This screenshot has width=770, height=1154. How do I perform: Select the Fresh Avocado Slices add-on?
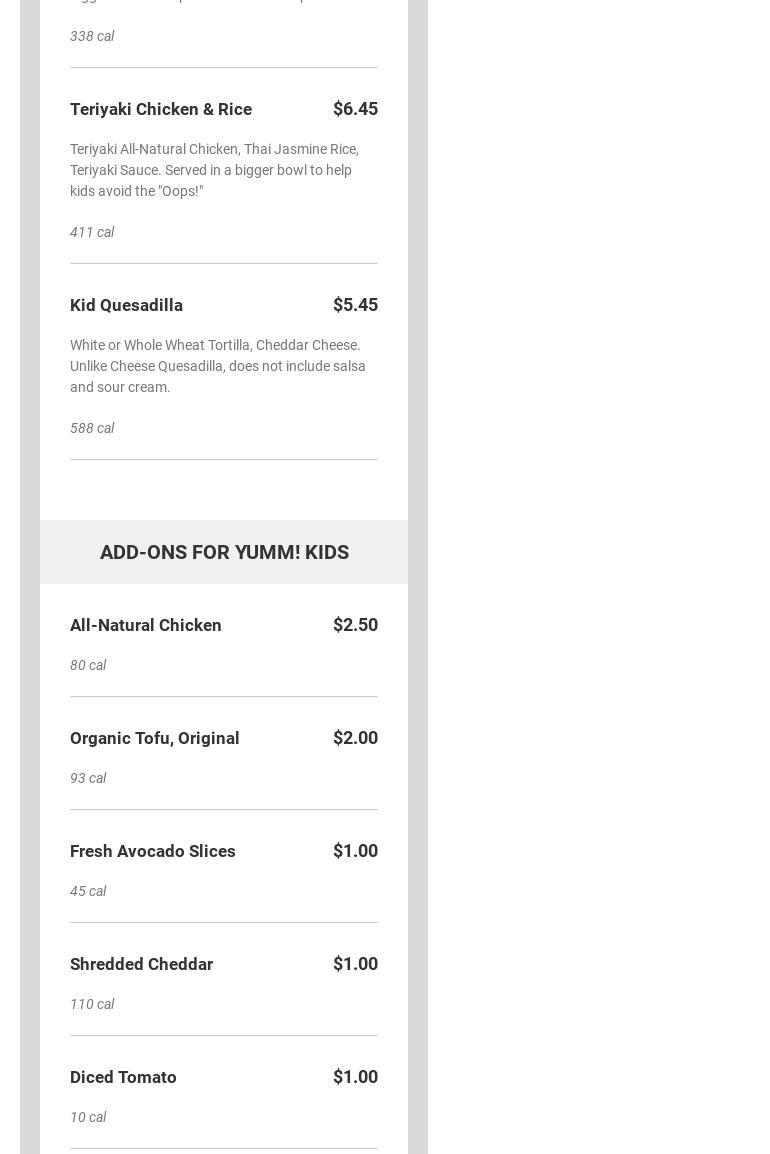(153, 851)
